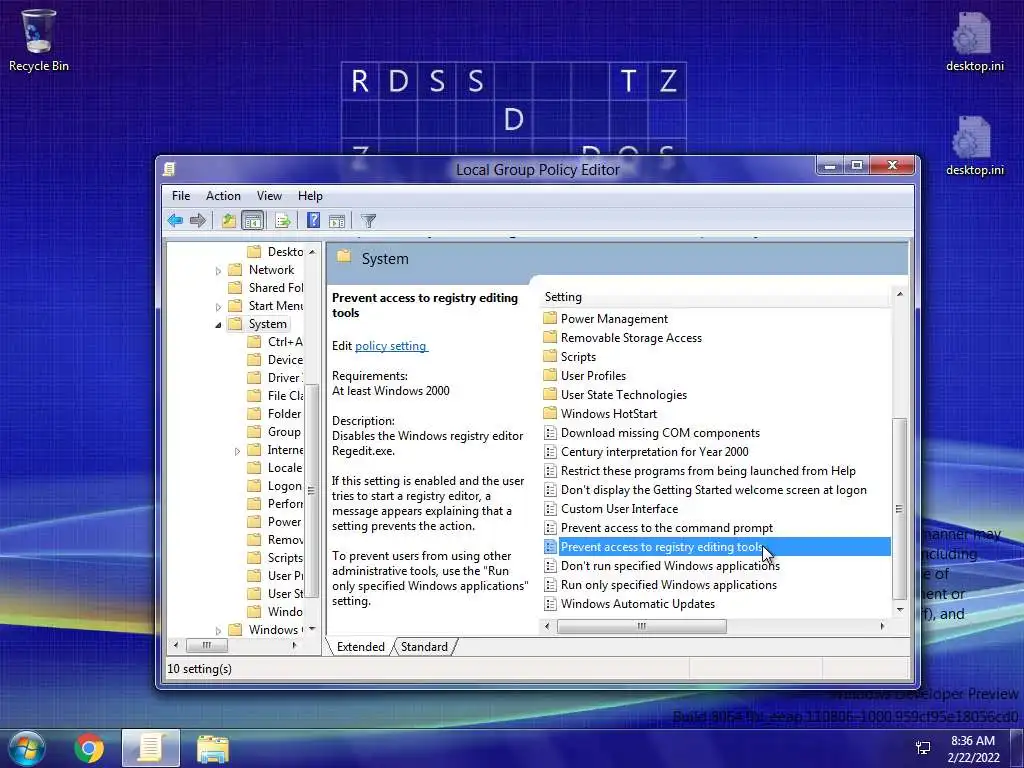Open Recycle Bin on the desktop

[39, 40]
